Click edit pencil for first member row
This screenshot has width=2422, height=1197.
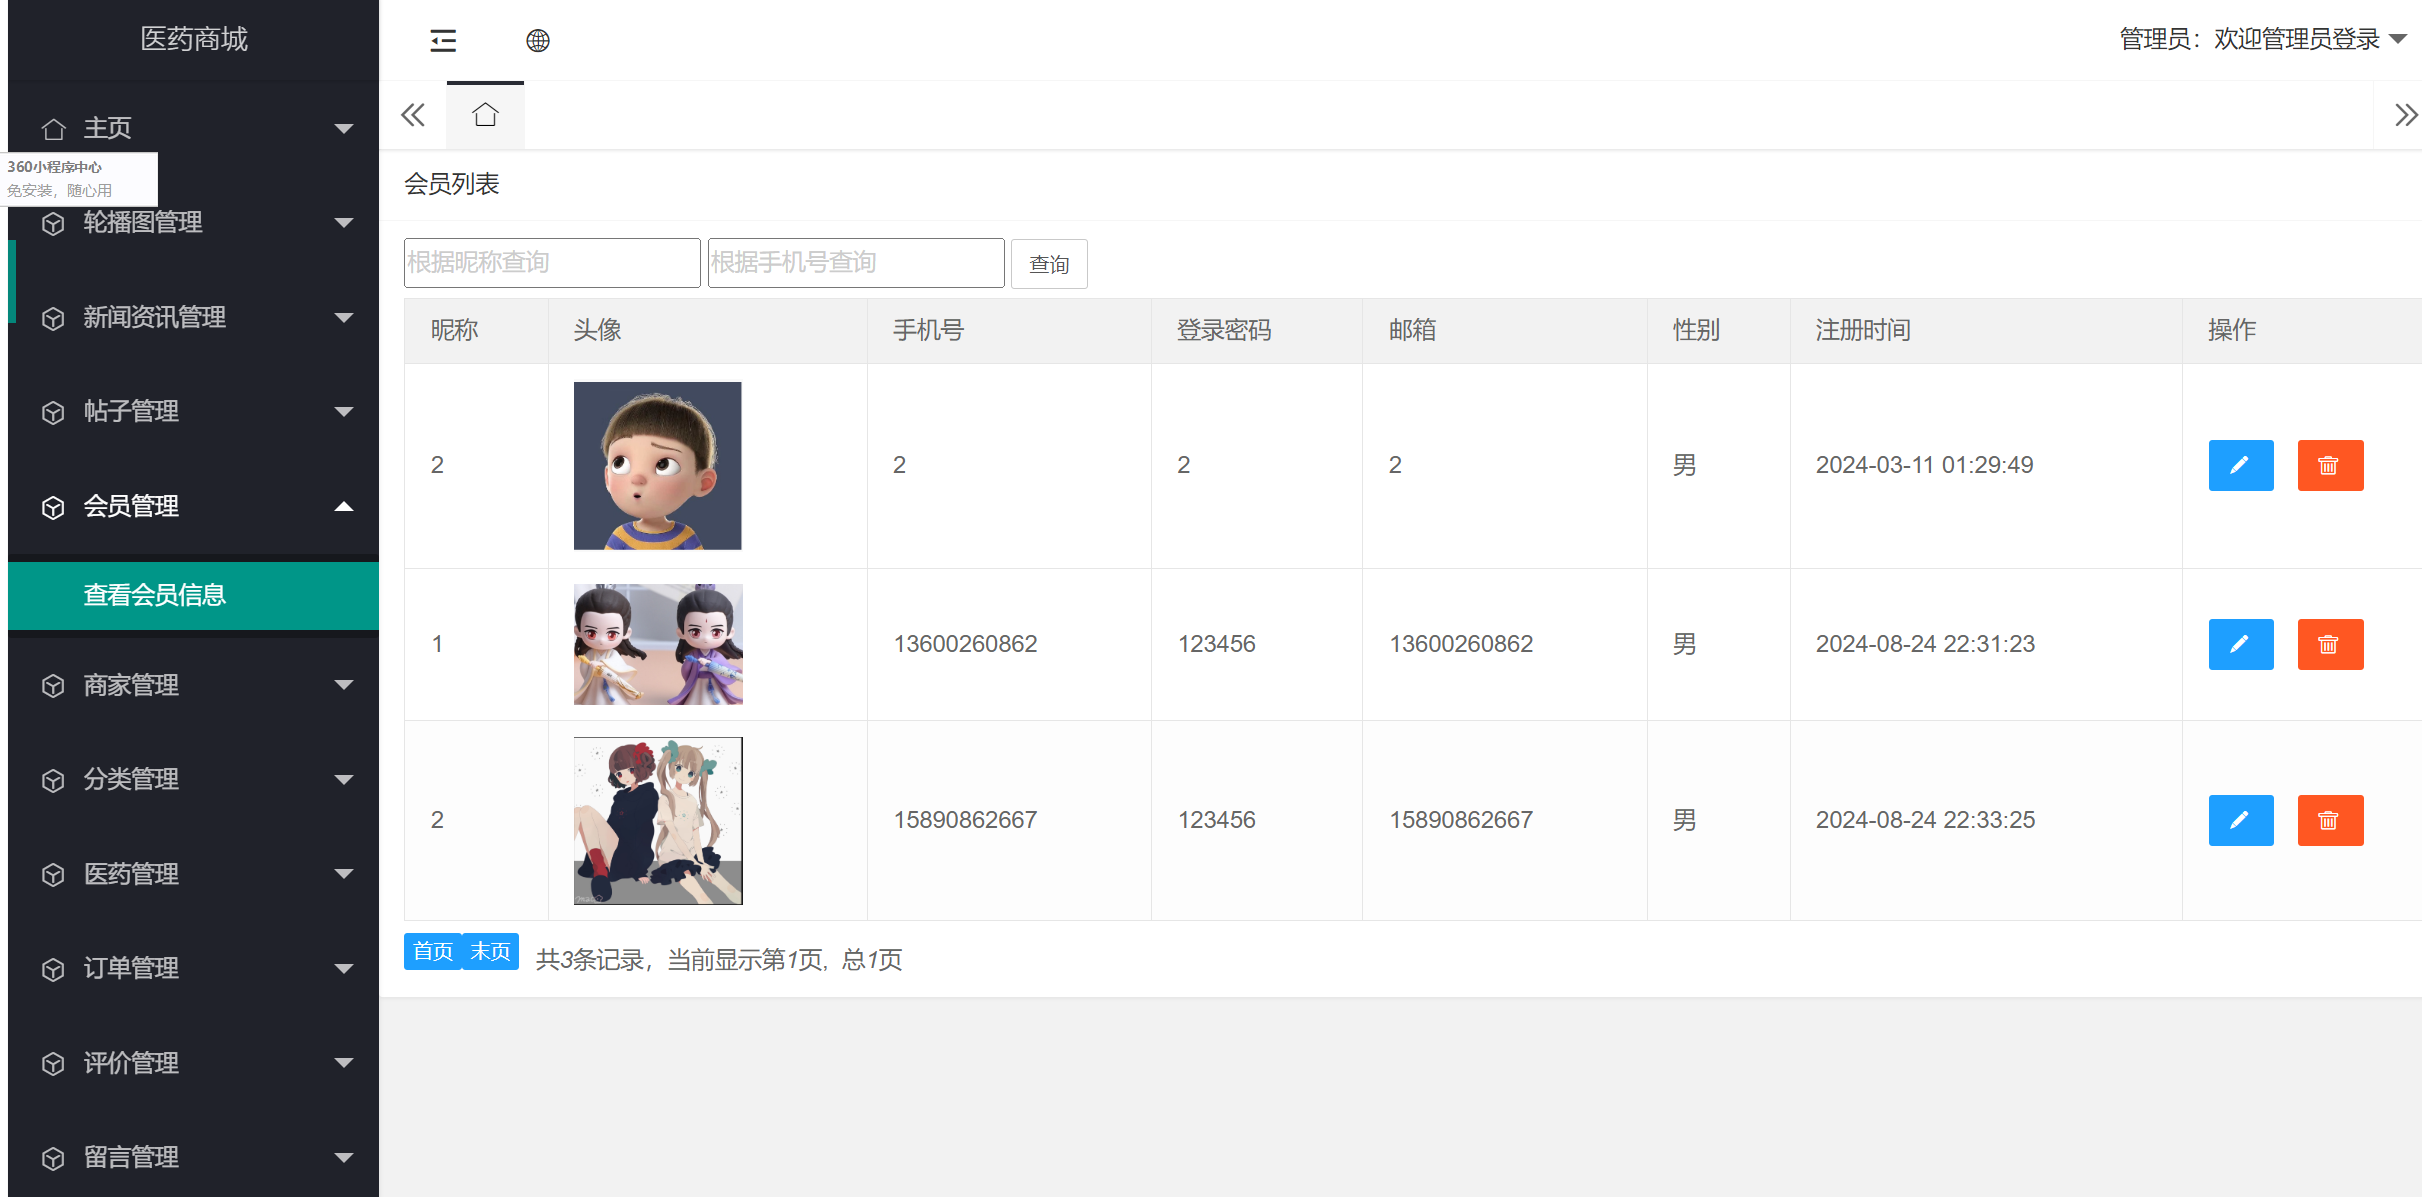tap(2240, 465)
